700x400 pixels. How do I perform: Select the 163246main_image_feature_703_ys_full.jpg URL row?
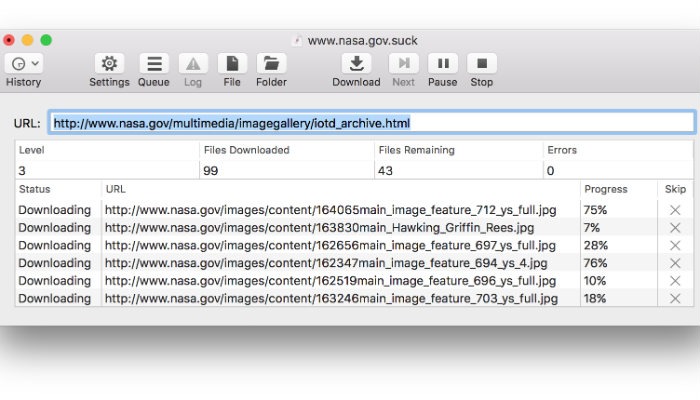point(331,298)
